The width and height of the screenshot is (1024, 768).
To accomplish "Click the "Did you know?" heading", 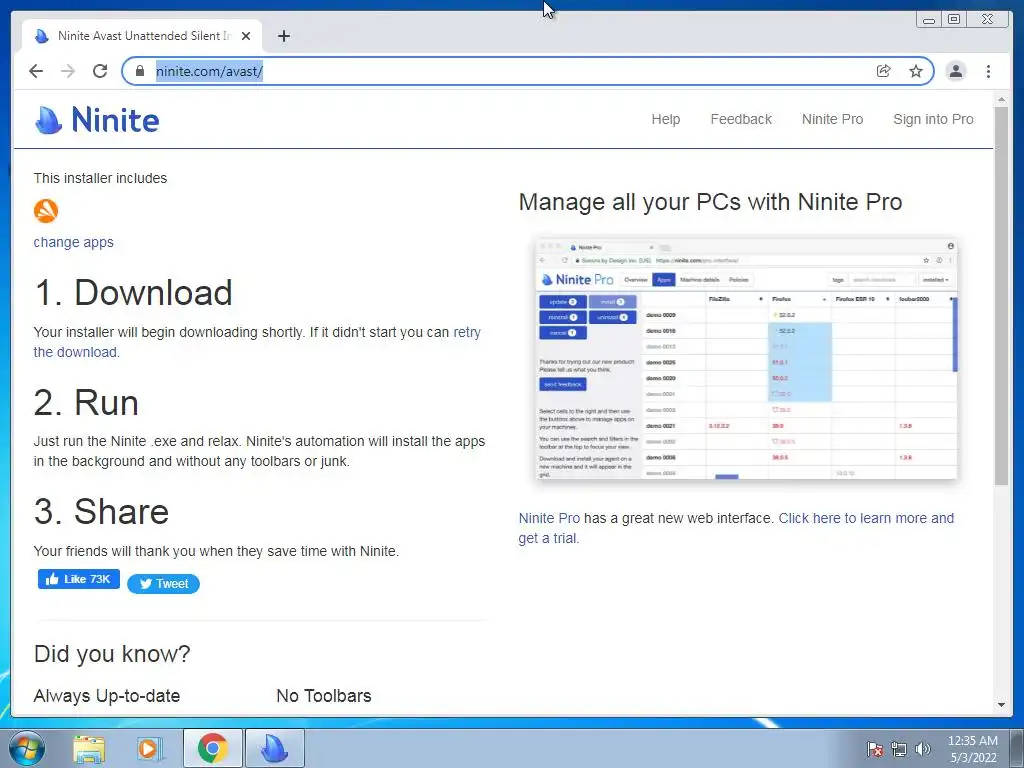I will (x=112, y=654).
